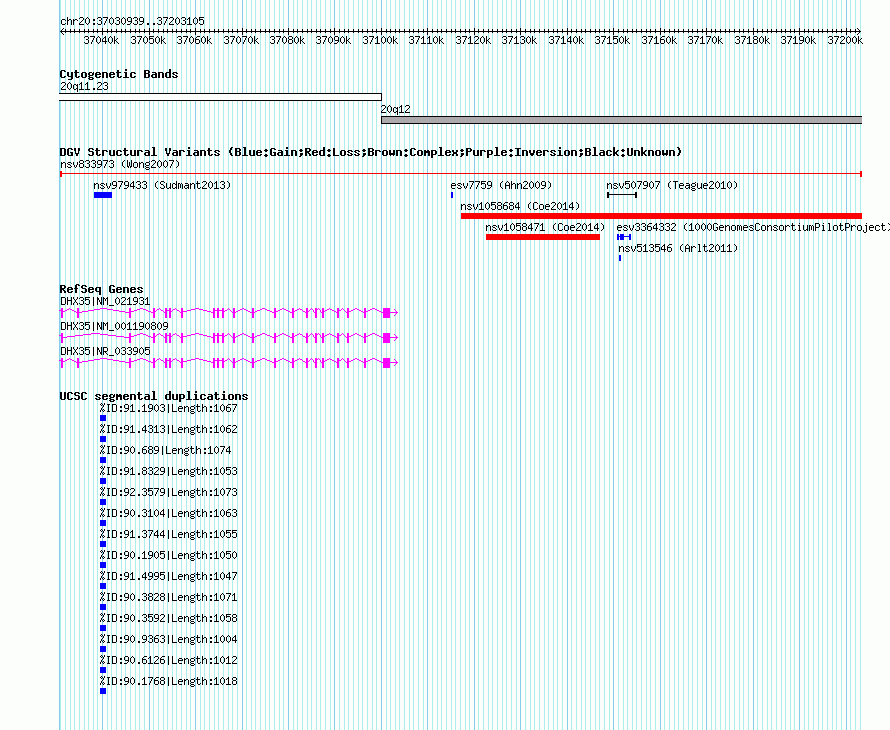Click the 37040k ruler position label
This screenshot has width=890, height=730.
(x=101, y=40)
